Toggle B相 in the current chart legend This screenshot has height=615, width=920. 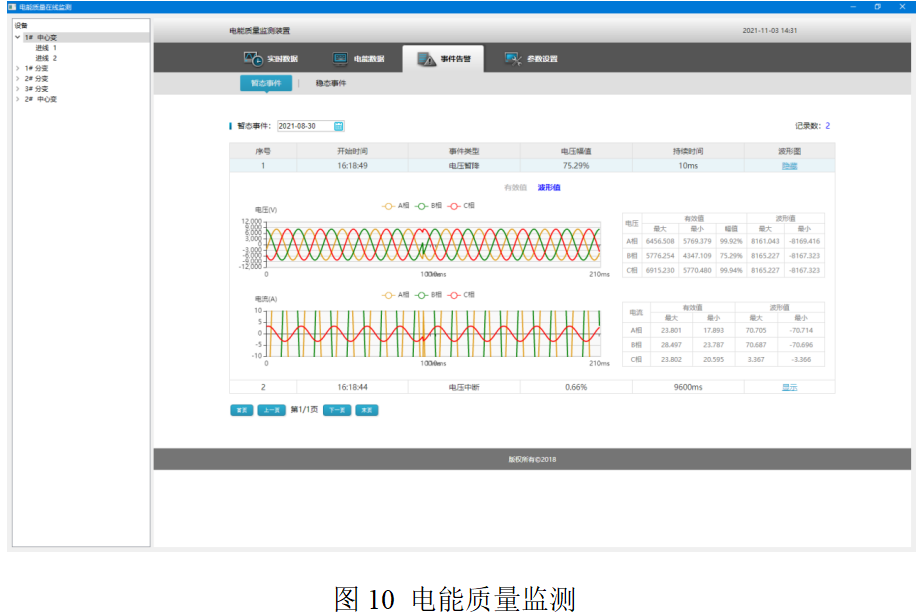point(428,295)
